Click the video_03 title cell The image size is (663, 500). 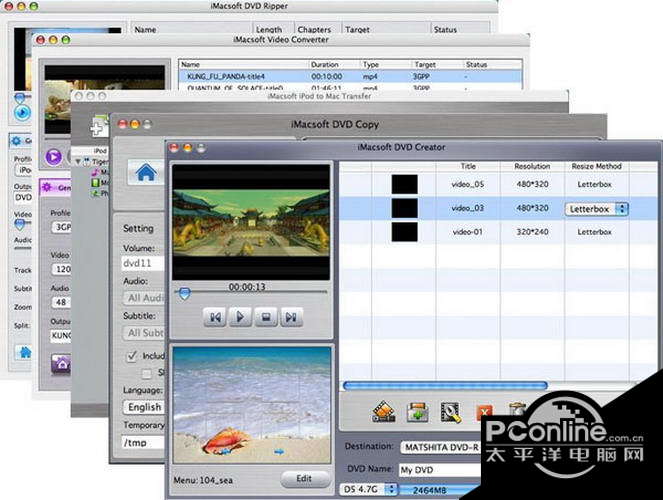click(x=468, y=208)
